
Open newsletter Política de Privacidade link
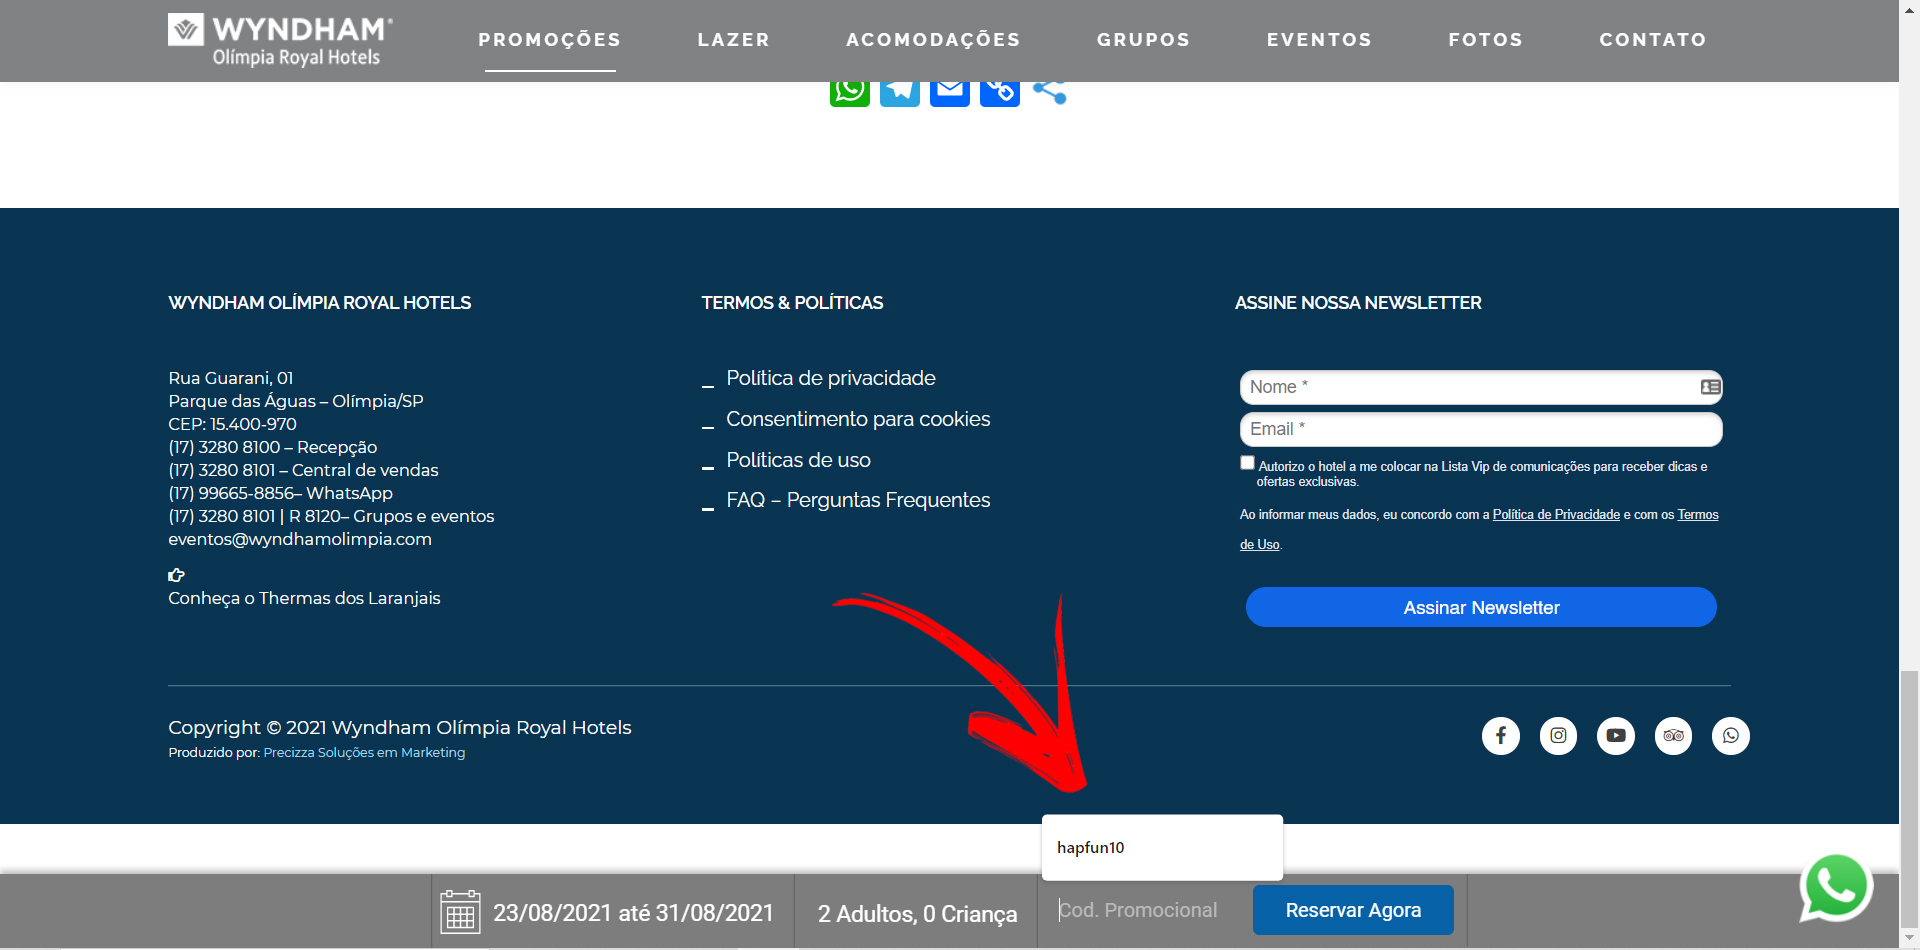[x=1556, y=515]
